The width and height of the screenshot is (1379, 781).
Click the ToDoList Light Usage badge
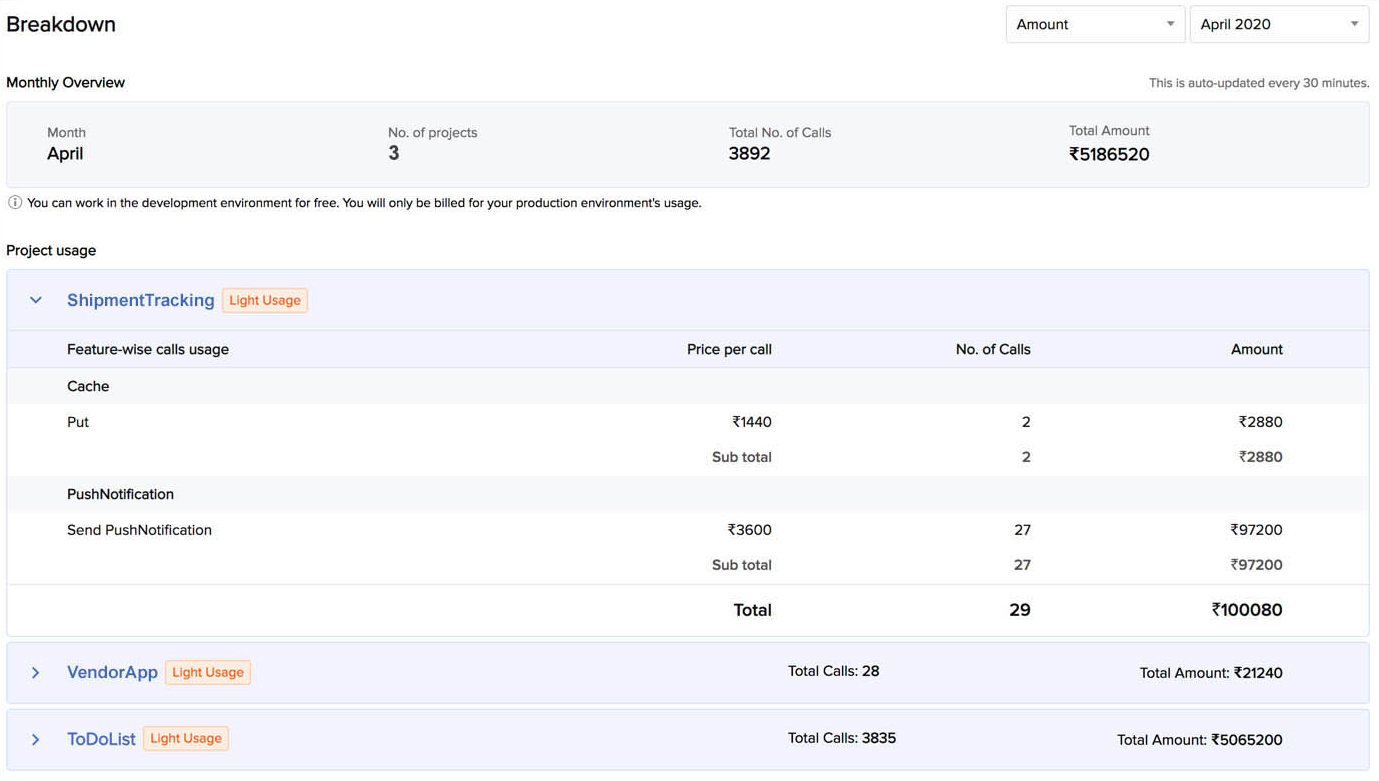(185, 738)
